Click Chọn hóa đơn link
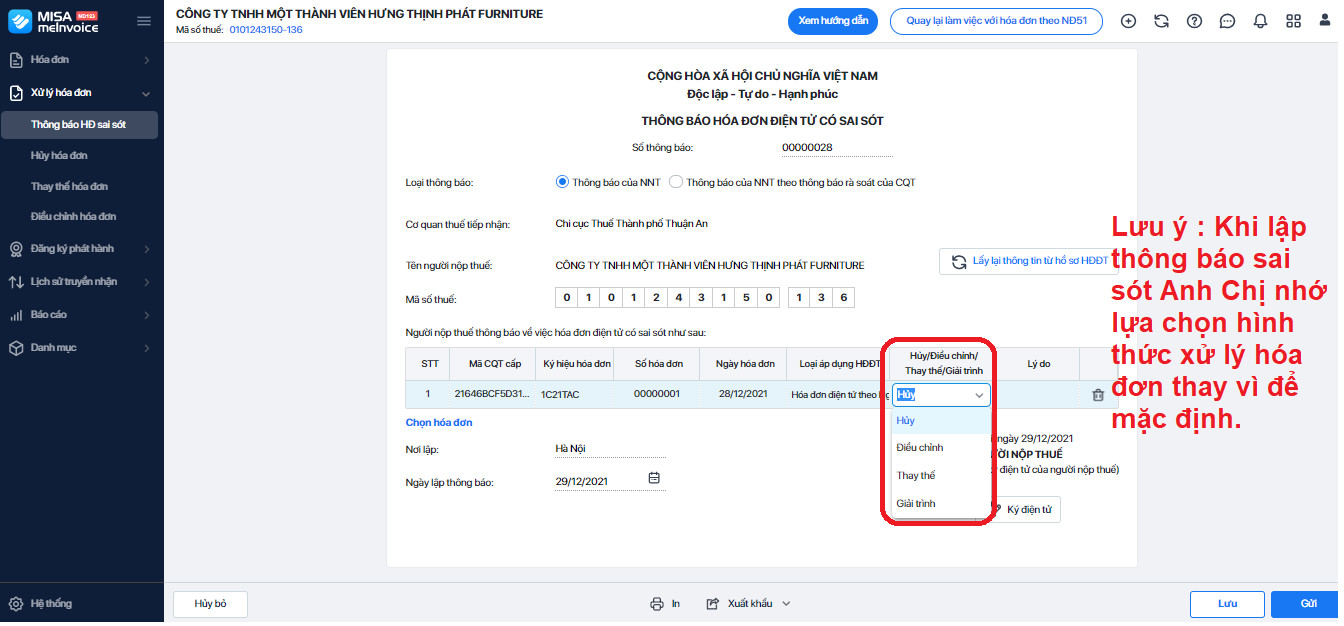The height and width of the screenshot is (626, 1344). coord(440,424)
